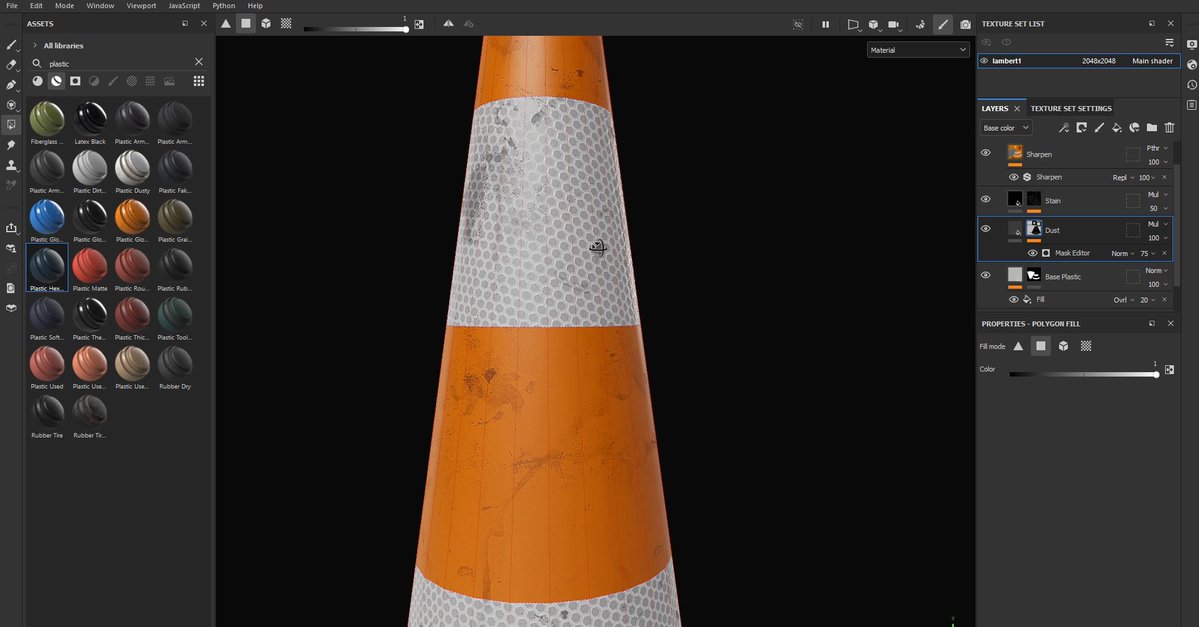Open Sharpen layer Pthr blend mode dropdown

point(1157,148)
